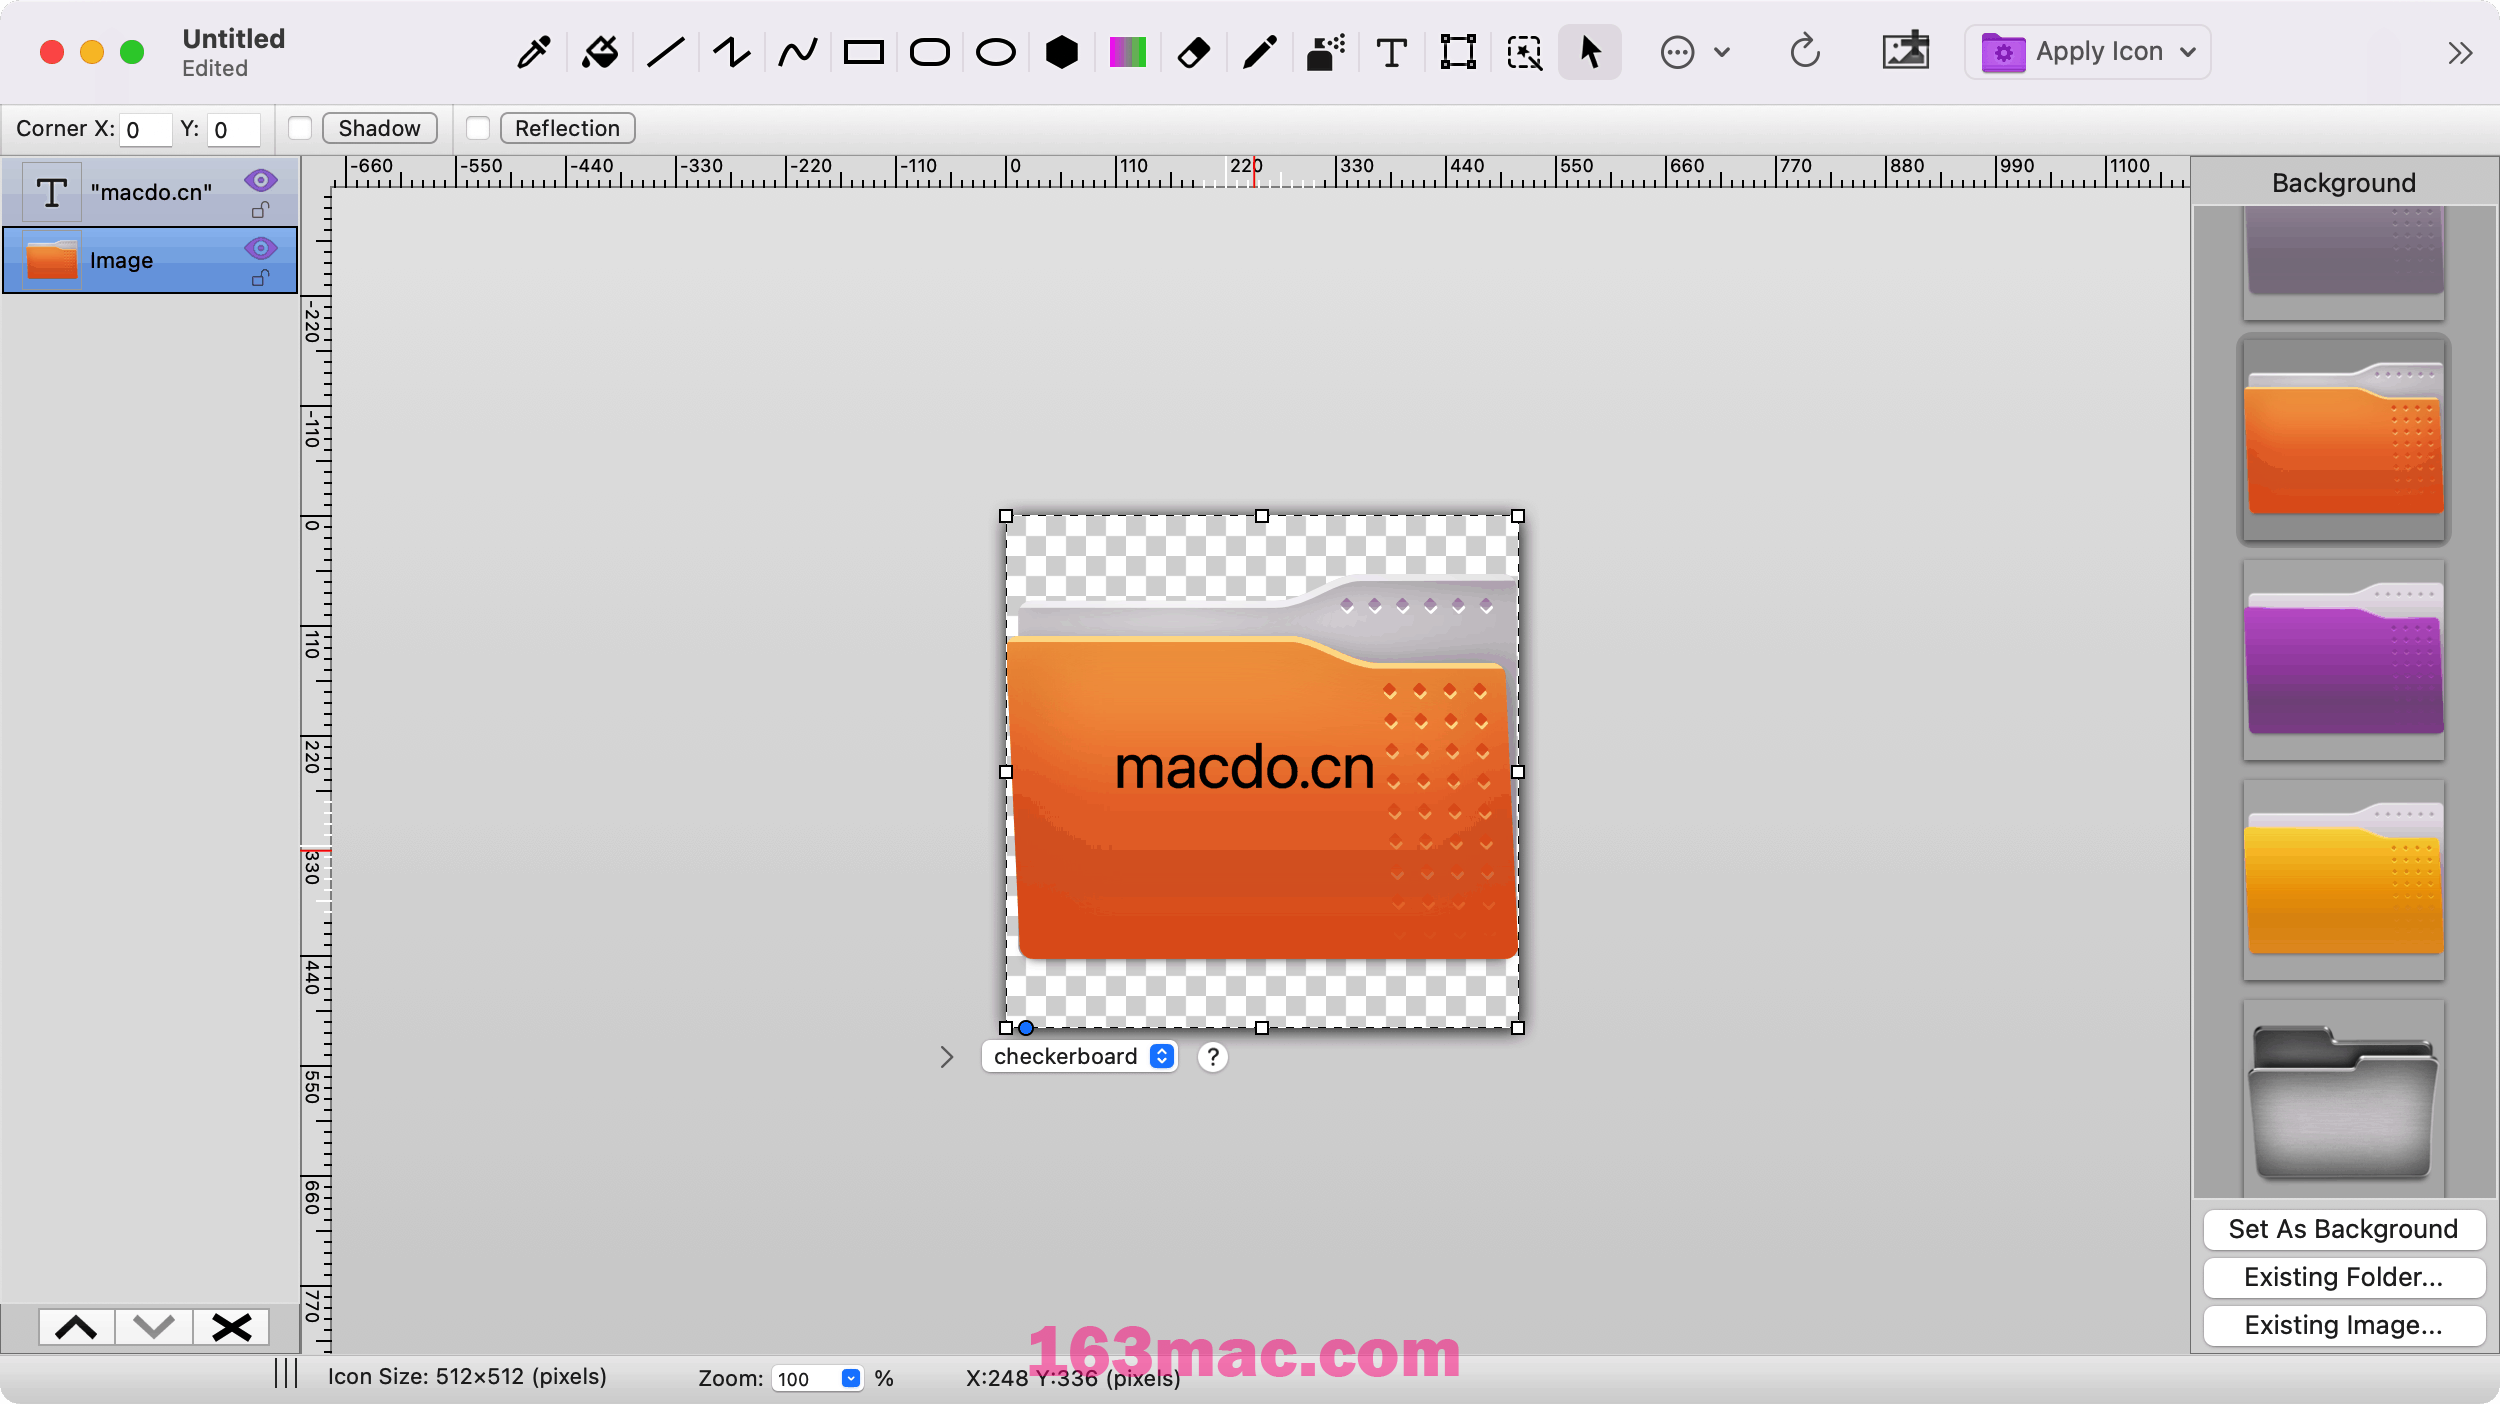Click the Set As Background button
This screenshot has width=2500, height=1404.
click(2340, 1227)
